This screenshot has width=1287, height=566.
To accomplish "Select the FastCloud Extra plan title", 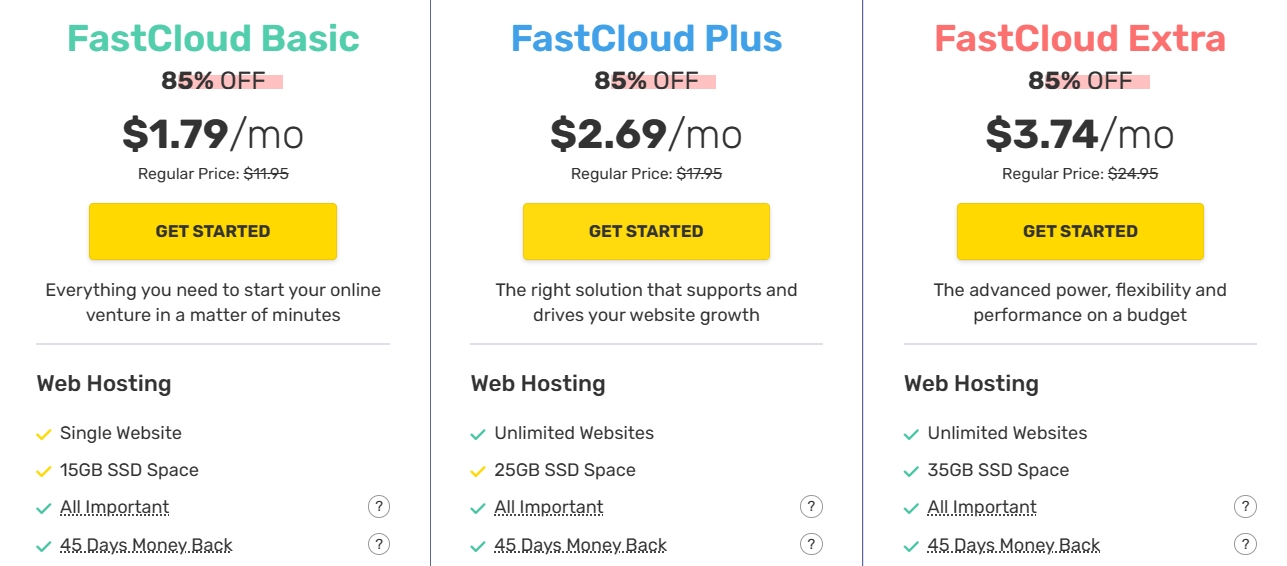I will [x=1080, y=39].
